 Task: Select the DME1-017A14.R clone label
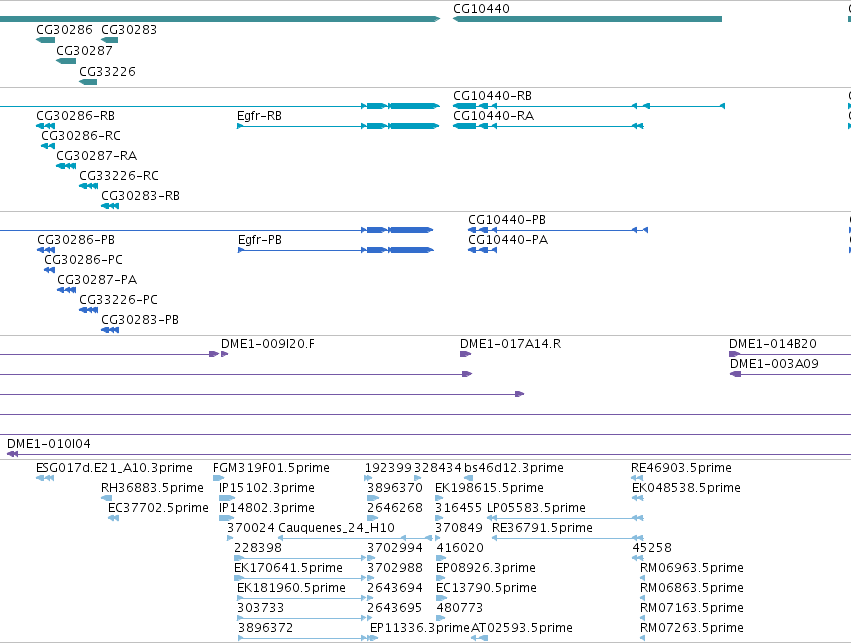click(510, 345)
